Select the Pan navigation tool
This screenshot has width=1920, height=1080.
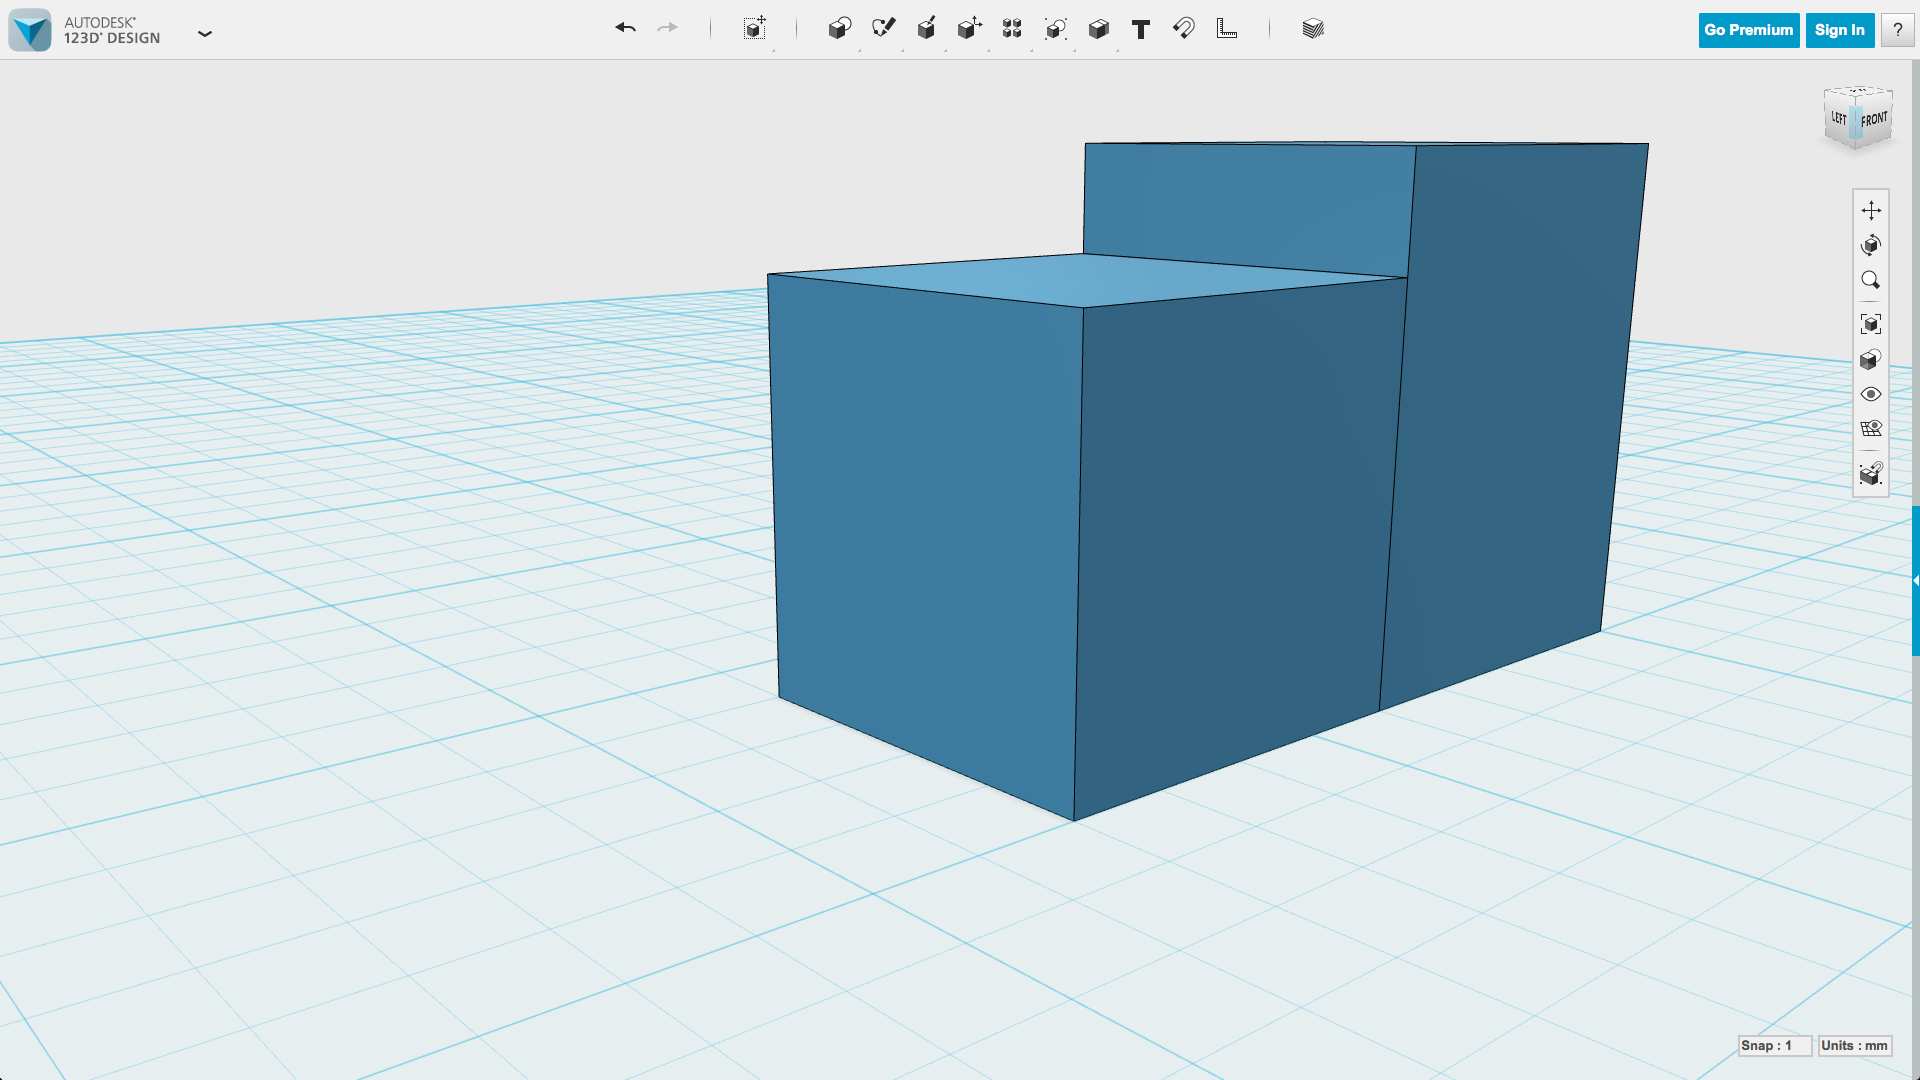[1871, 210]
